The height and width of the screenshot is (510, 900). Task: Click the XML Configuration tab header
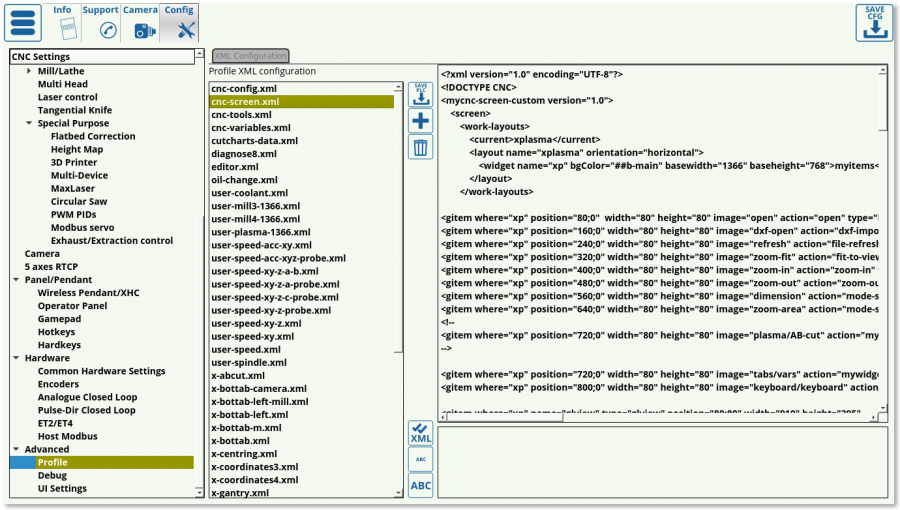point(250,56)
